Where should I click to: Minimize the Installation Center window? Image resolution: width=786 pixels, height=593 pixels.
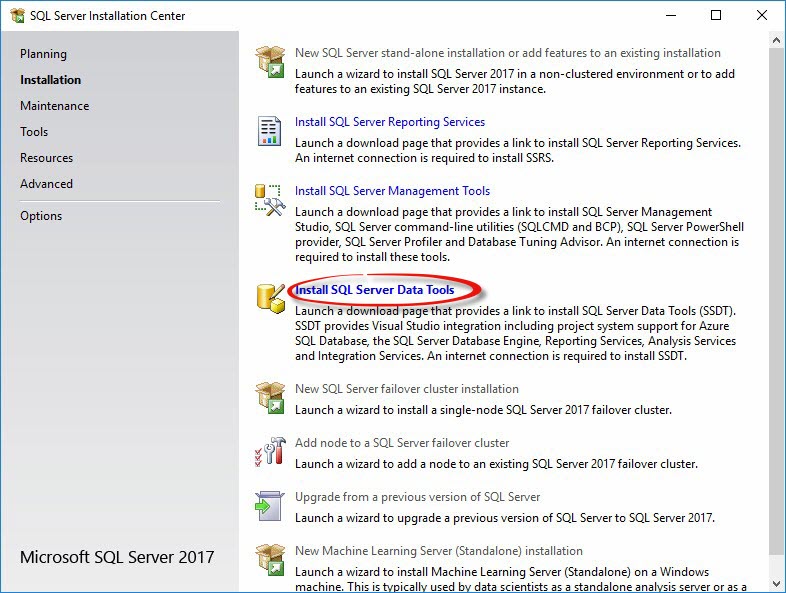tap(671, 16)
